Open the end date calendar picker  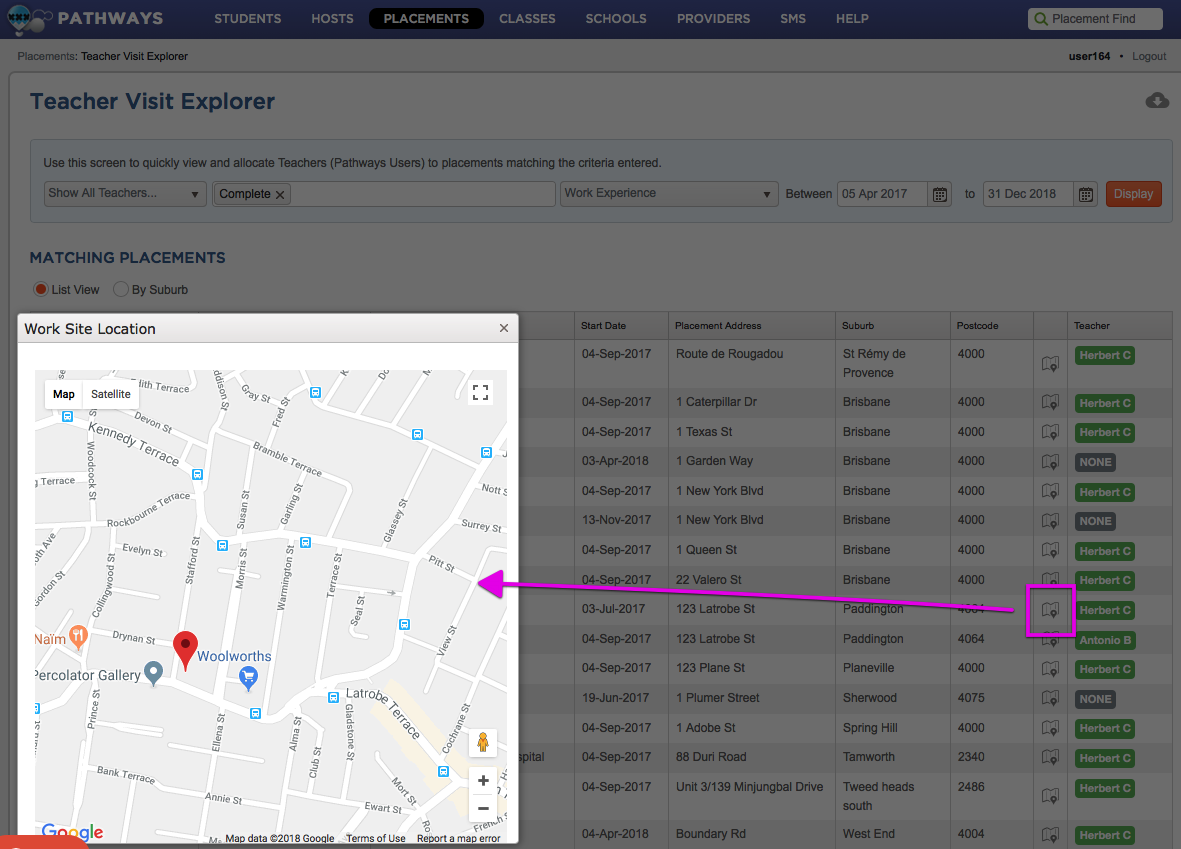tap(1085, 194)
